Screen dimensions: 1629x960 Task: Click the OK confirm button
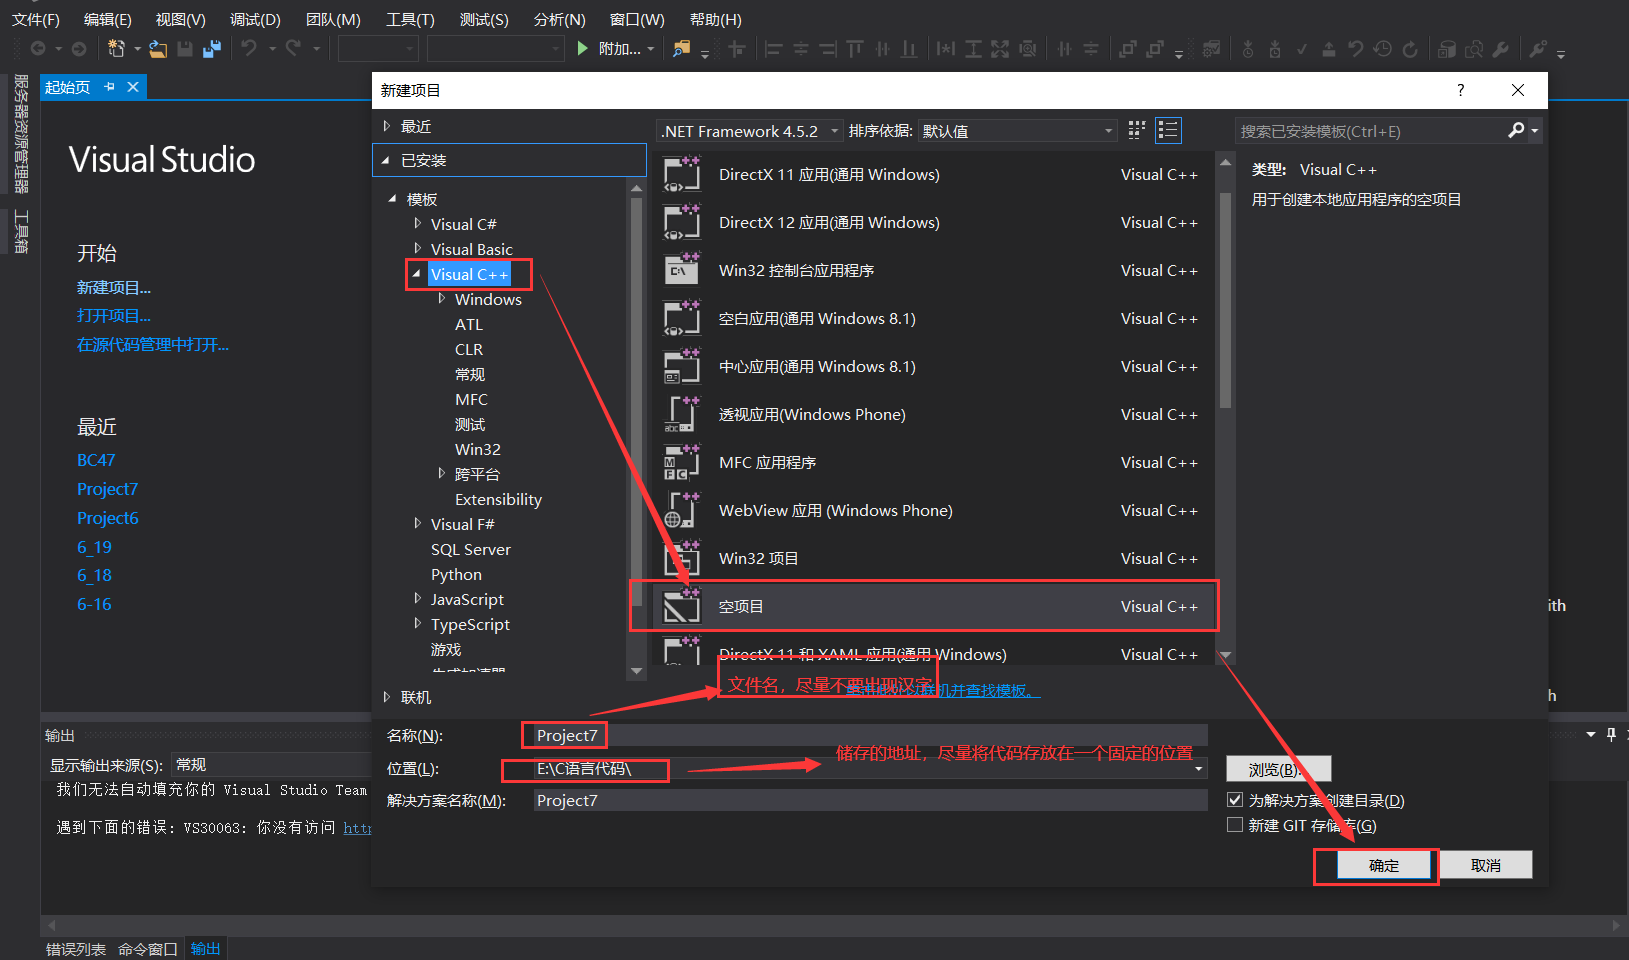tap(1384, 865)
